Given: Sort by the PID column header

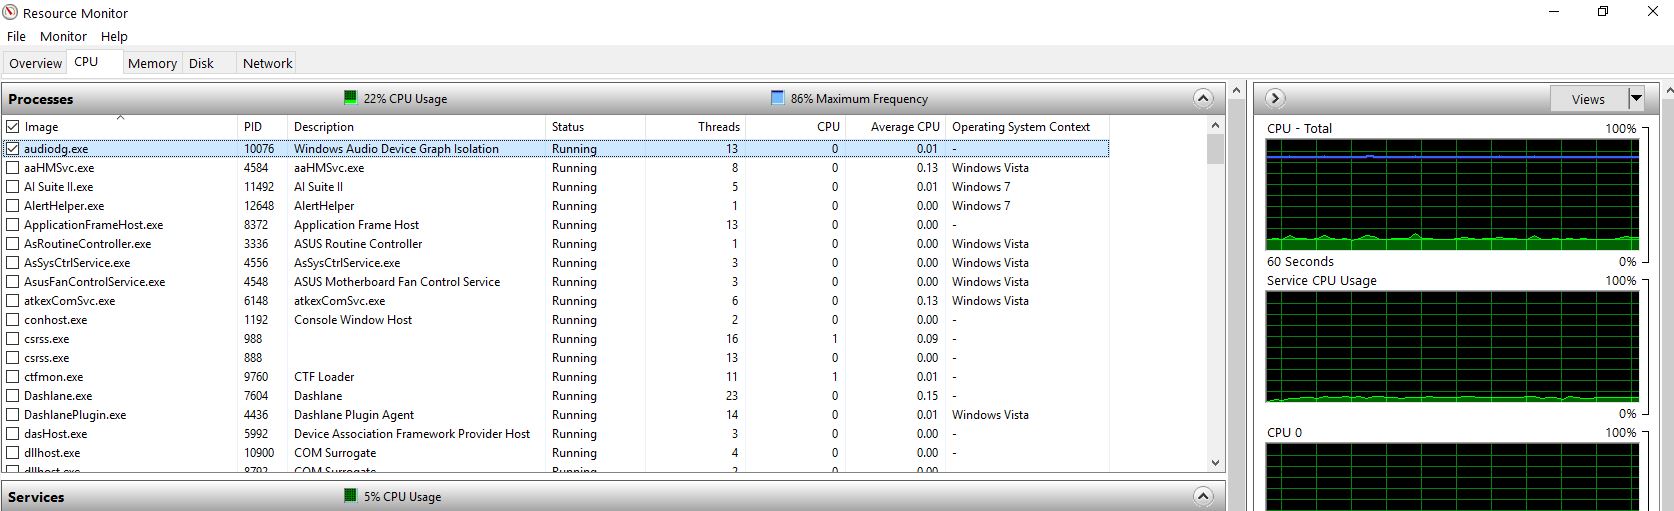Looking at the screenshot, I should tap(263, 127).
